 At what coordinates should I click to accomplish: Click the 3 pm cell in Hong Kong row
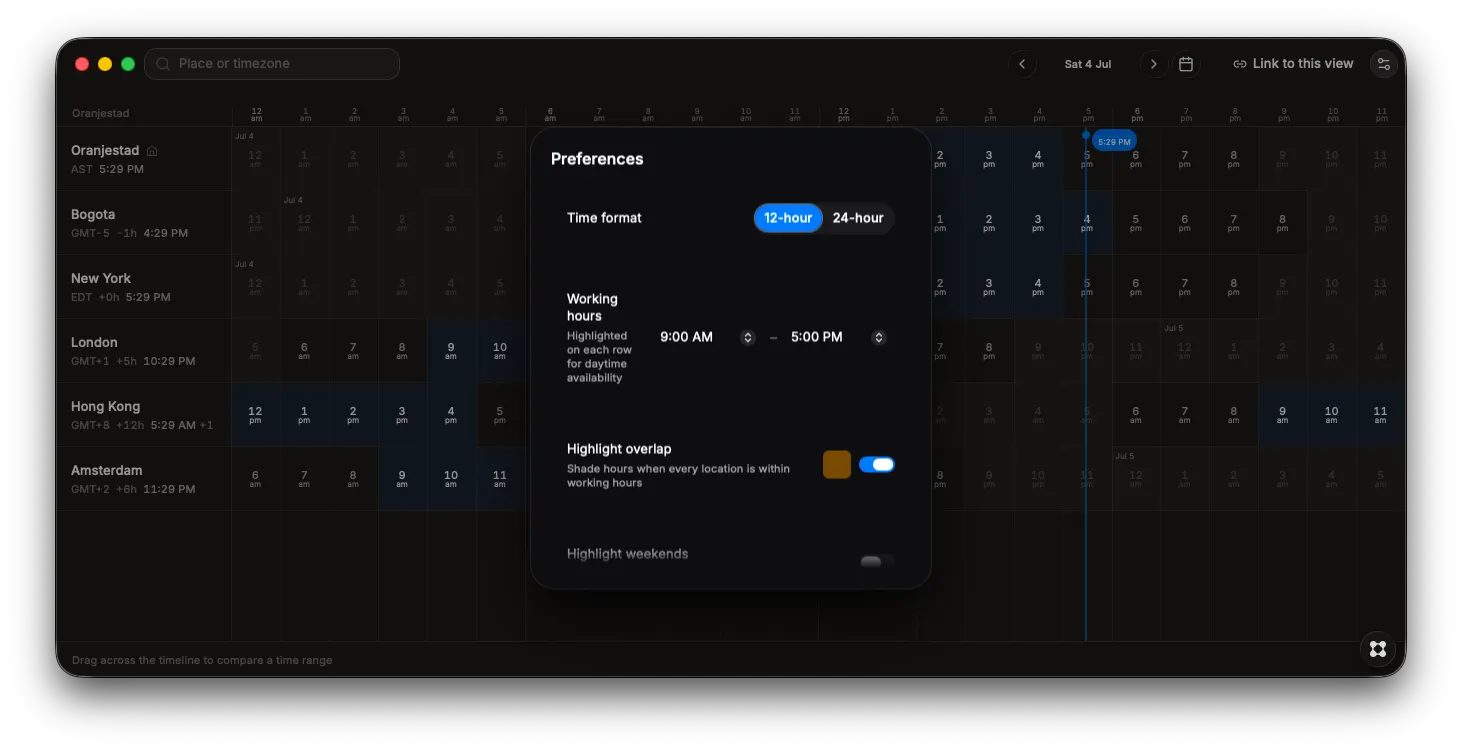tap(402, 415)
